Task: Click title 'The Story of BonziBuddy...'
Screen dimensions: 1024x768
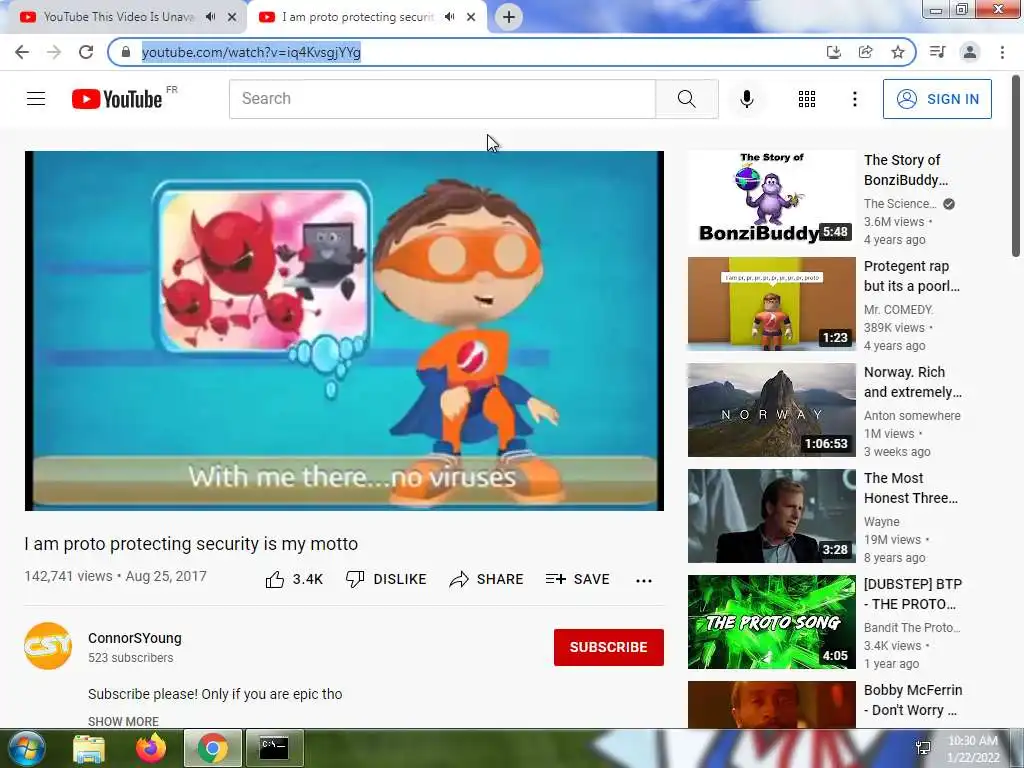Action: [x=906, y=170]
